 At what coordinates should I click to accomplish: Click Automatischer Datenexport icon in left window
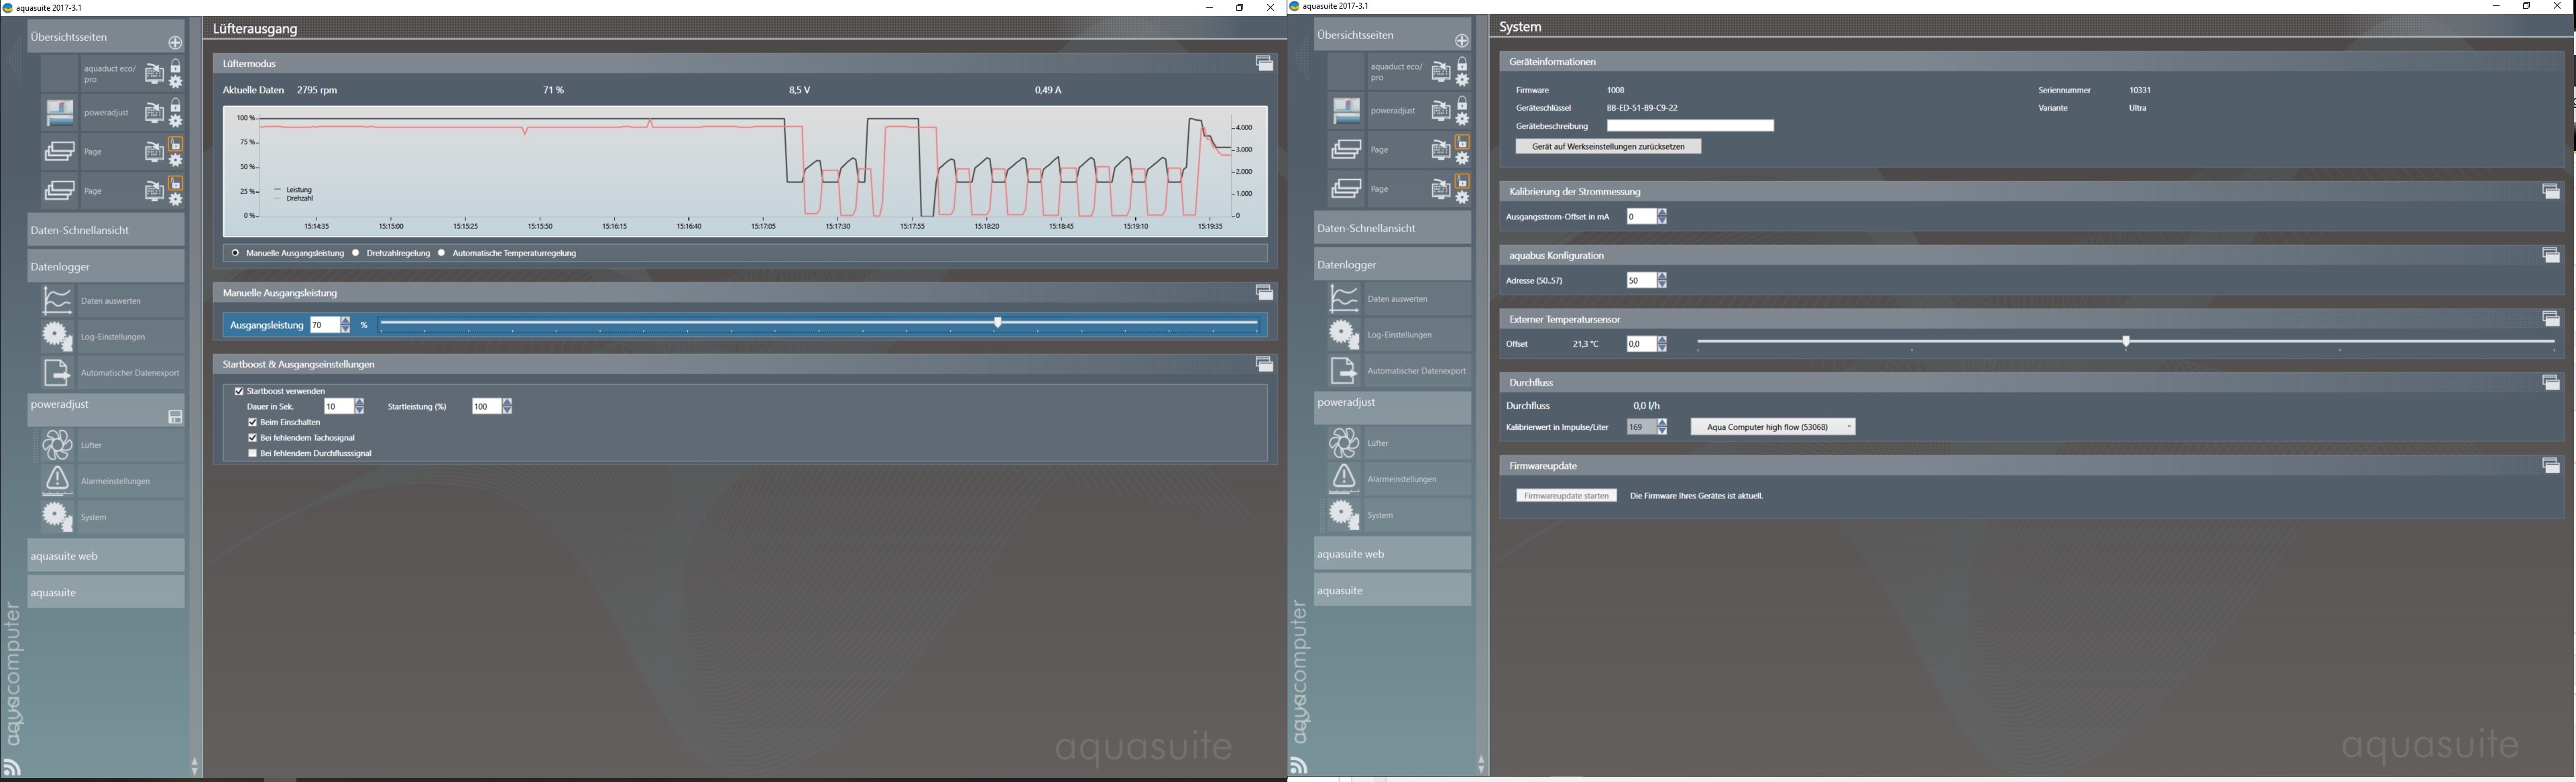[x=58, y=373]
